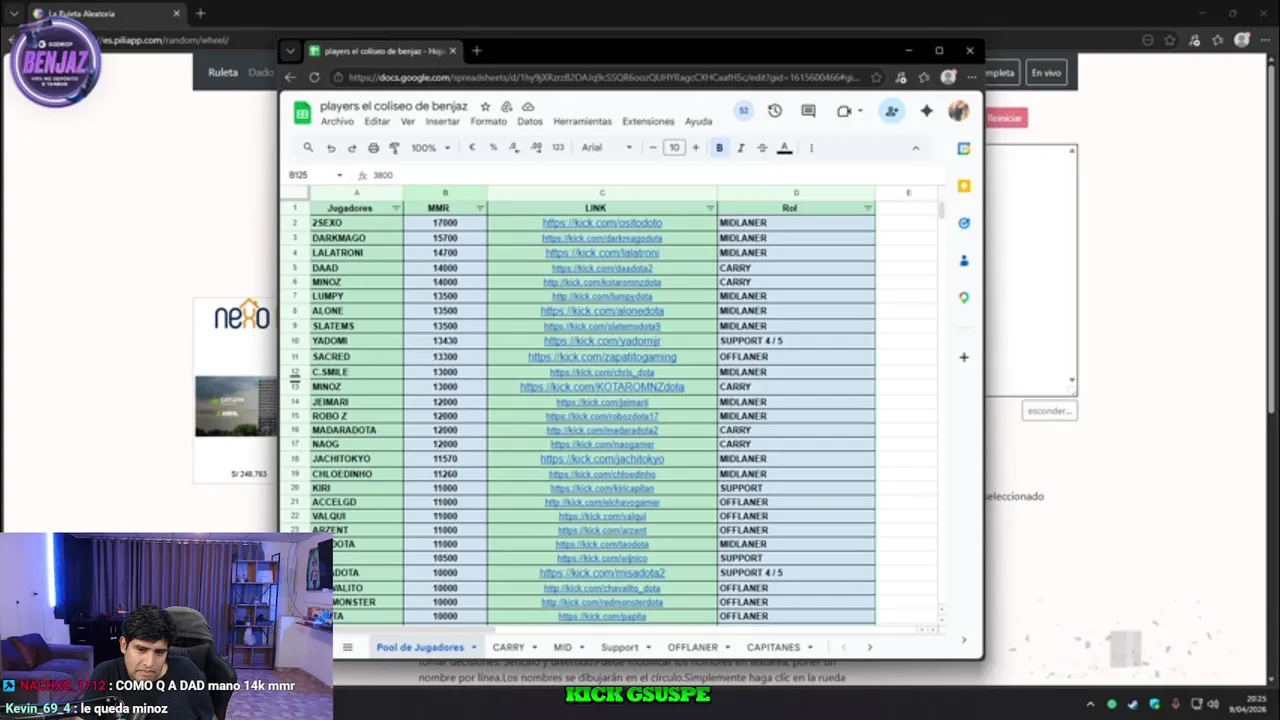The width and height of the screenshot is (1280, 720).
Task: Click the font size field
Action: [674, 147]
